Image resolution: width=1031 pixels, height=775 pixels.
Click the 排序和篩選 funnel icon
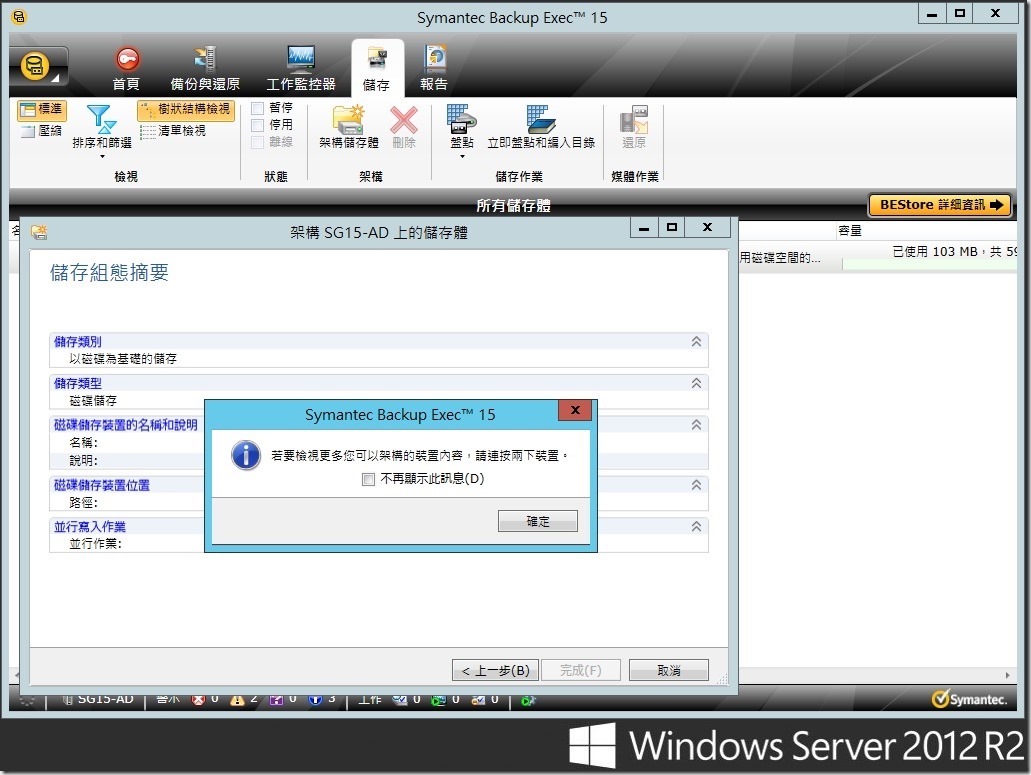tap(101, 118)
